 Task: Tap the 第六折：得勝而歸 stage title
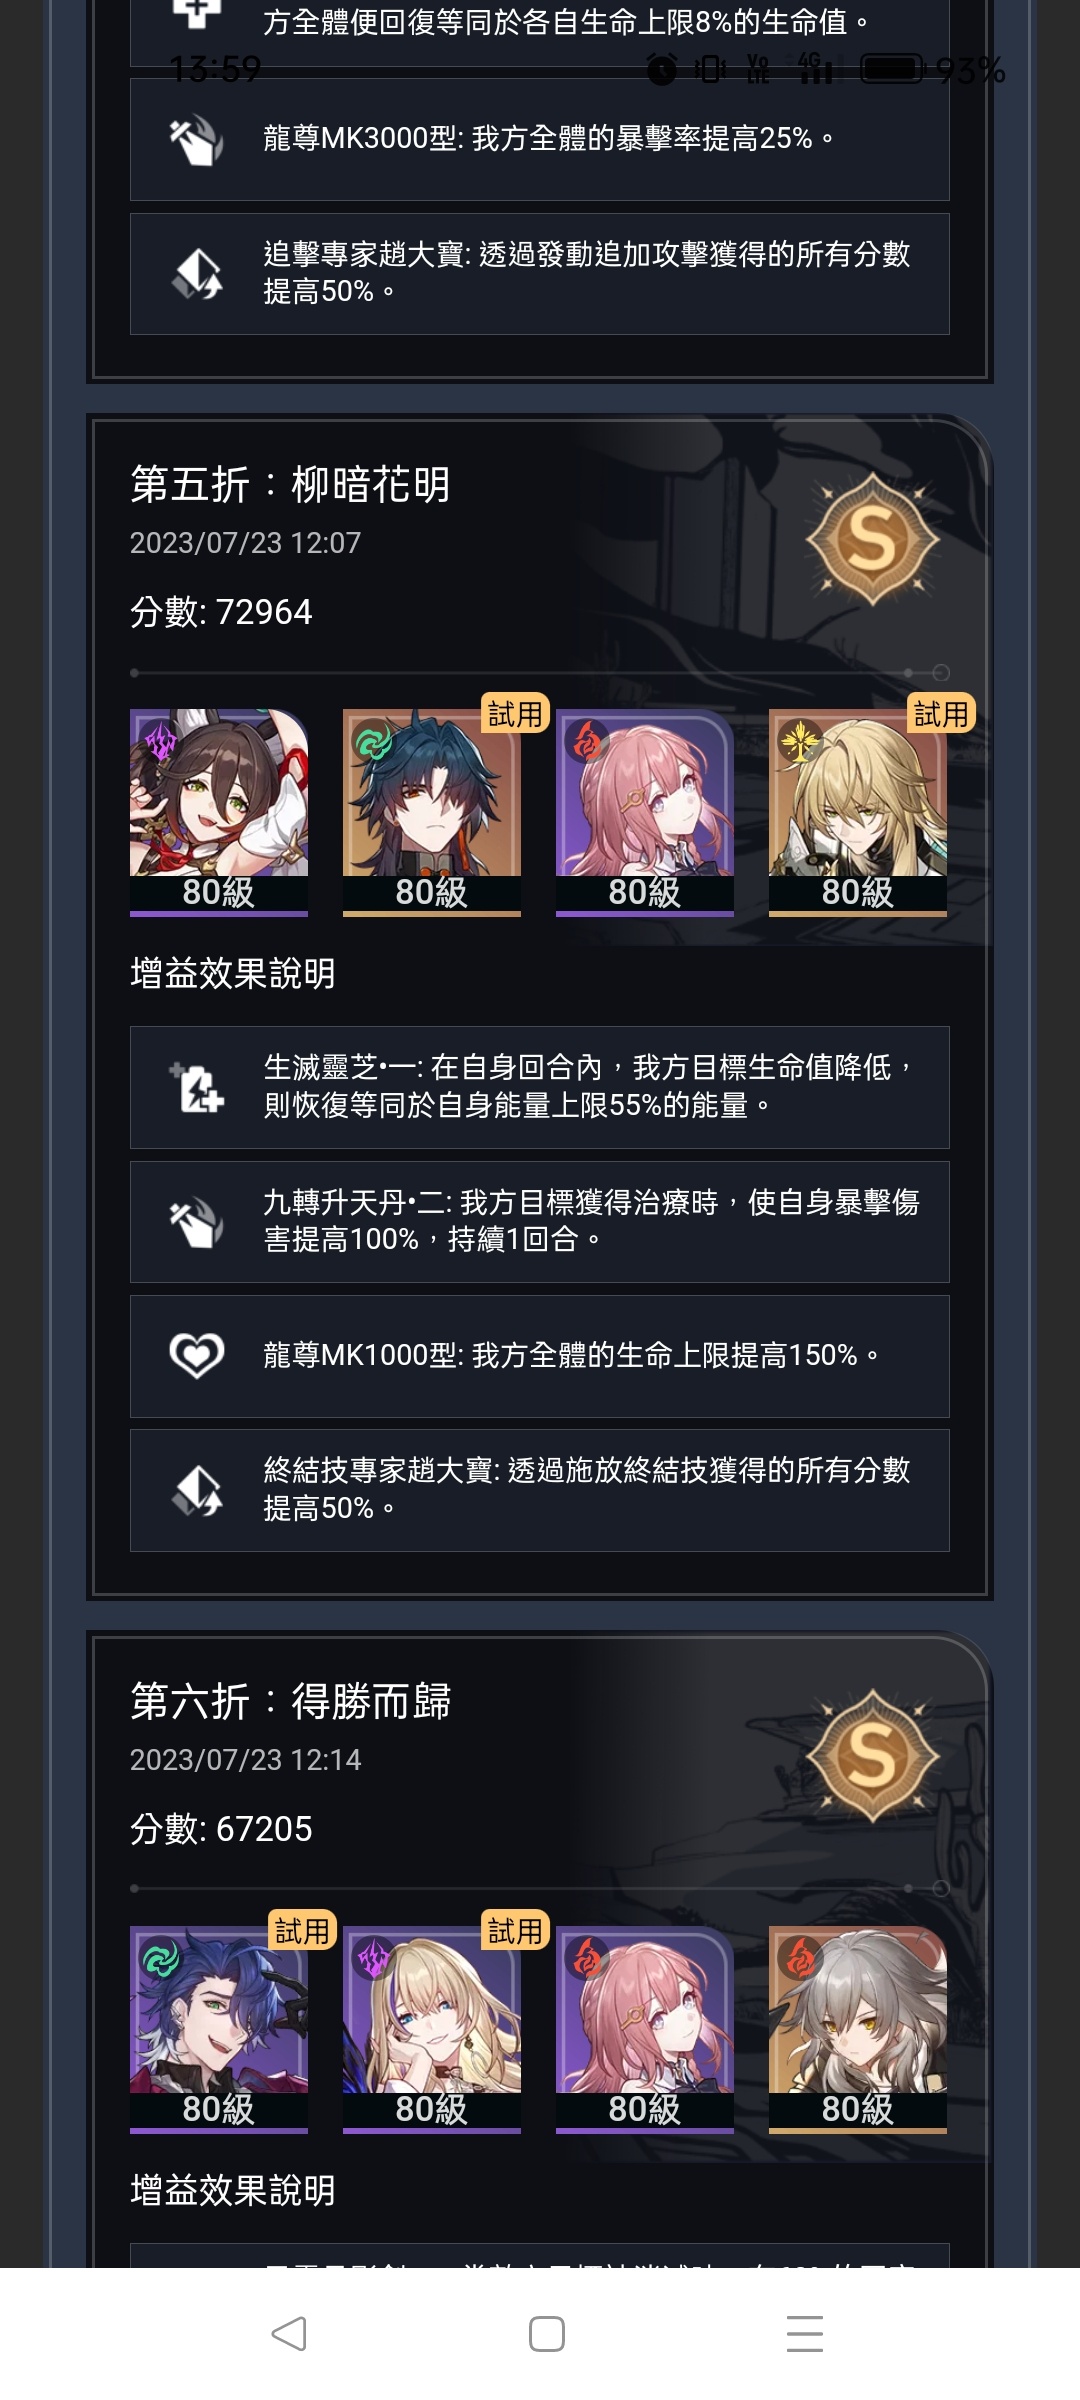(291, 1701)
